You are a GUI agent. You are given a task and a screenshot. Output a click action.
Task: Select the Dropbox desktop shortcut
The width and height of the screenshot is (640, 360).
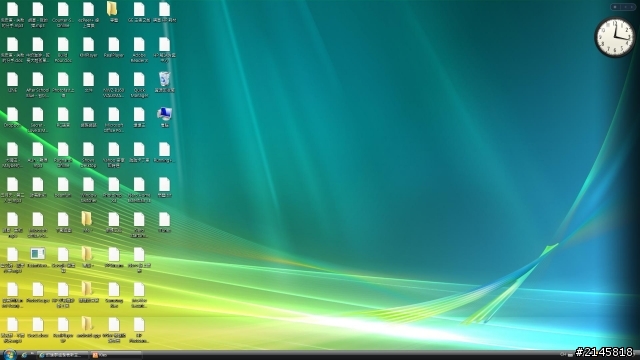coord(12,118)
